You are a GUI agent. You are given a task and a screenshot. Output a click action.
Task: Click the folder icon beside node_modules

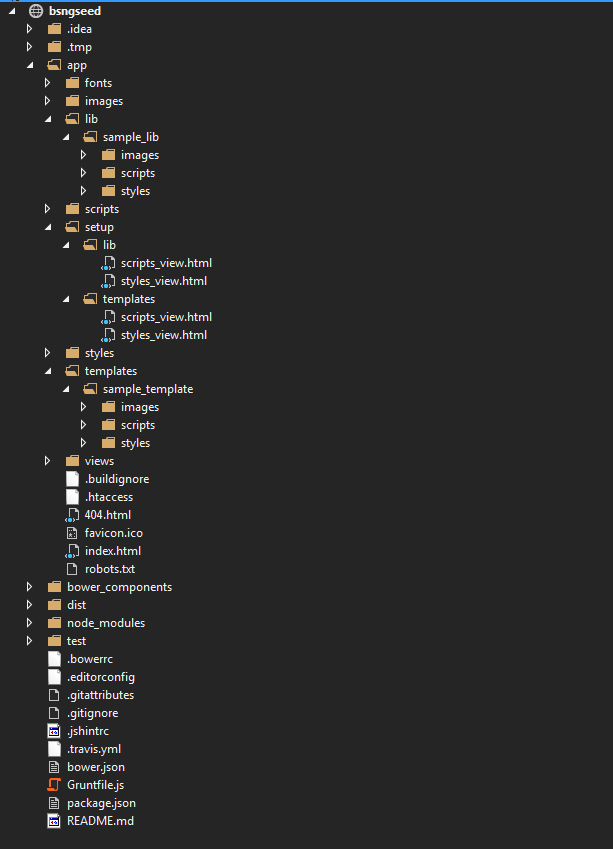pyautogui.click(x=54, y=622)
